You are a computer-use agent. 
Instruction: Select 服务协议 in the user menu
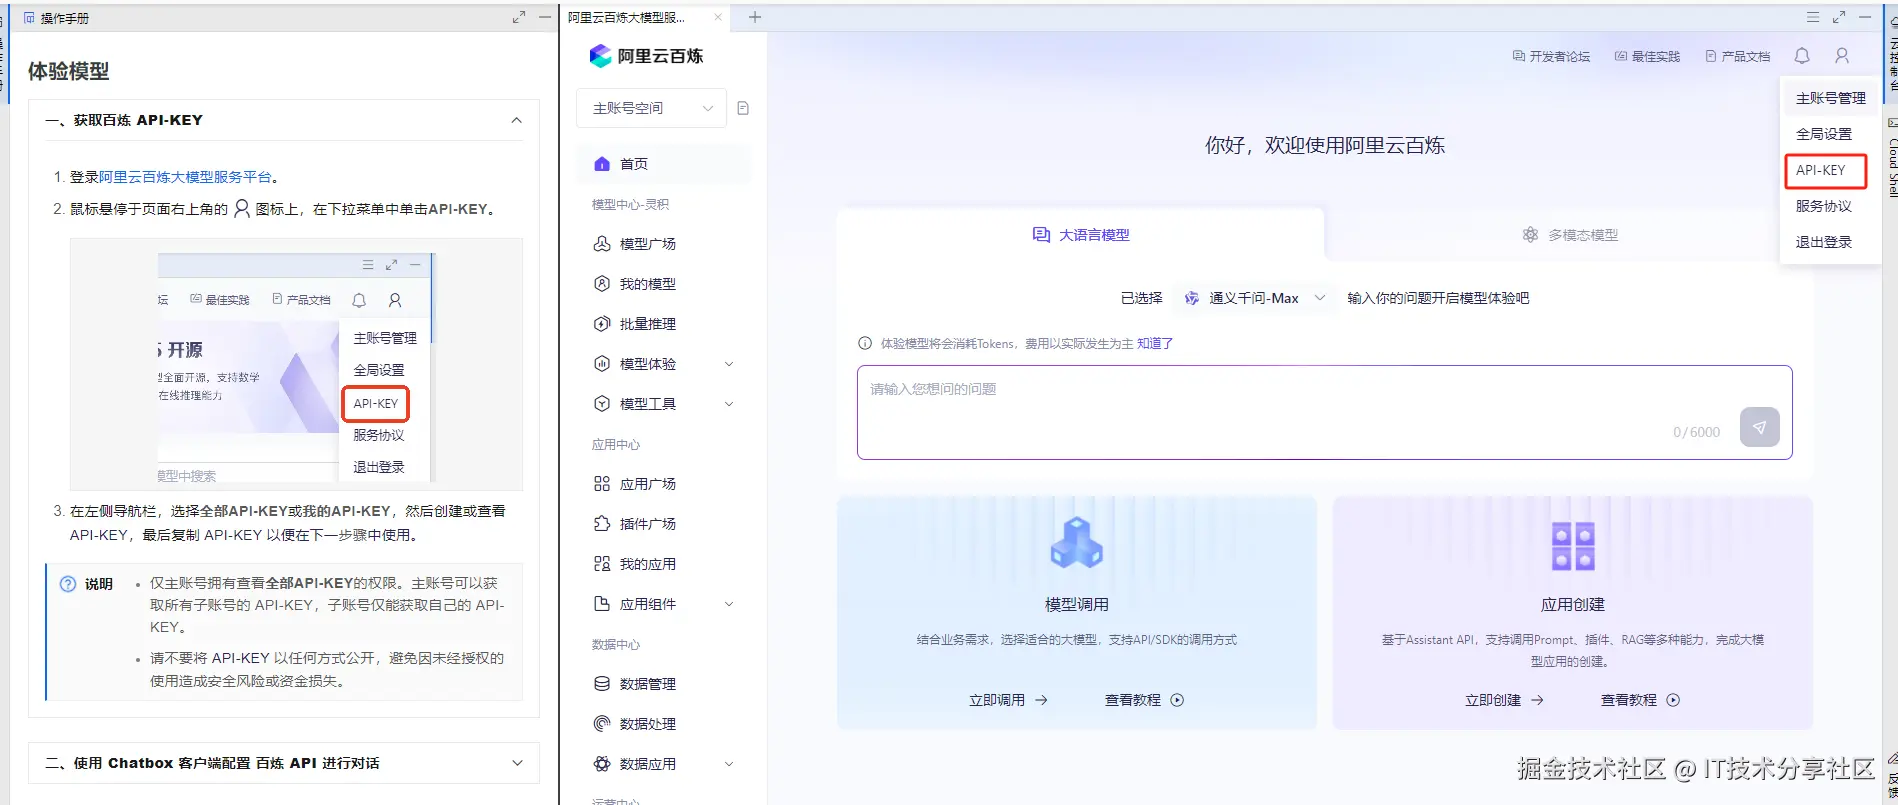(x=1823, y=206)
